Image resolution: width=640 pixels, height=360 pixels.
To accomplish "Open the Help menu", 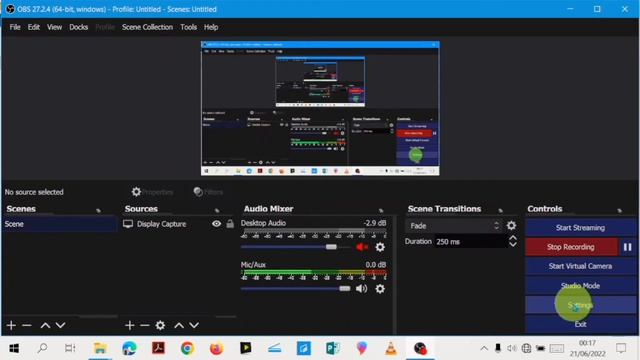I will [211, 27].
